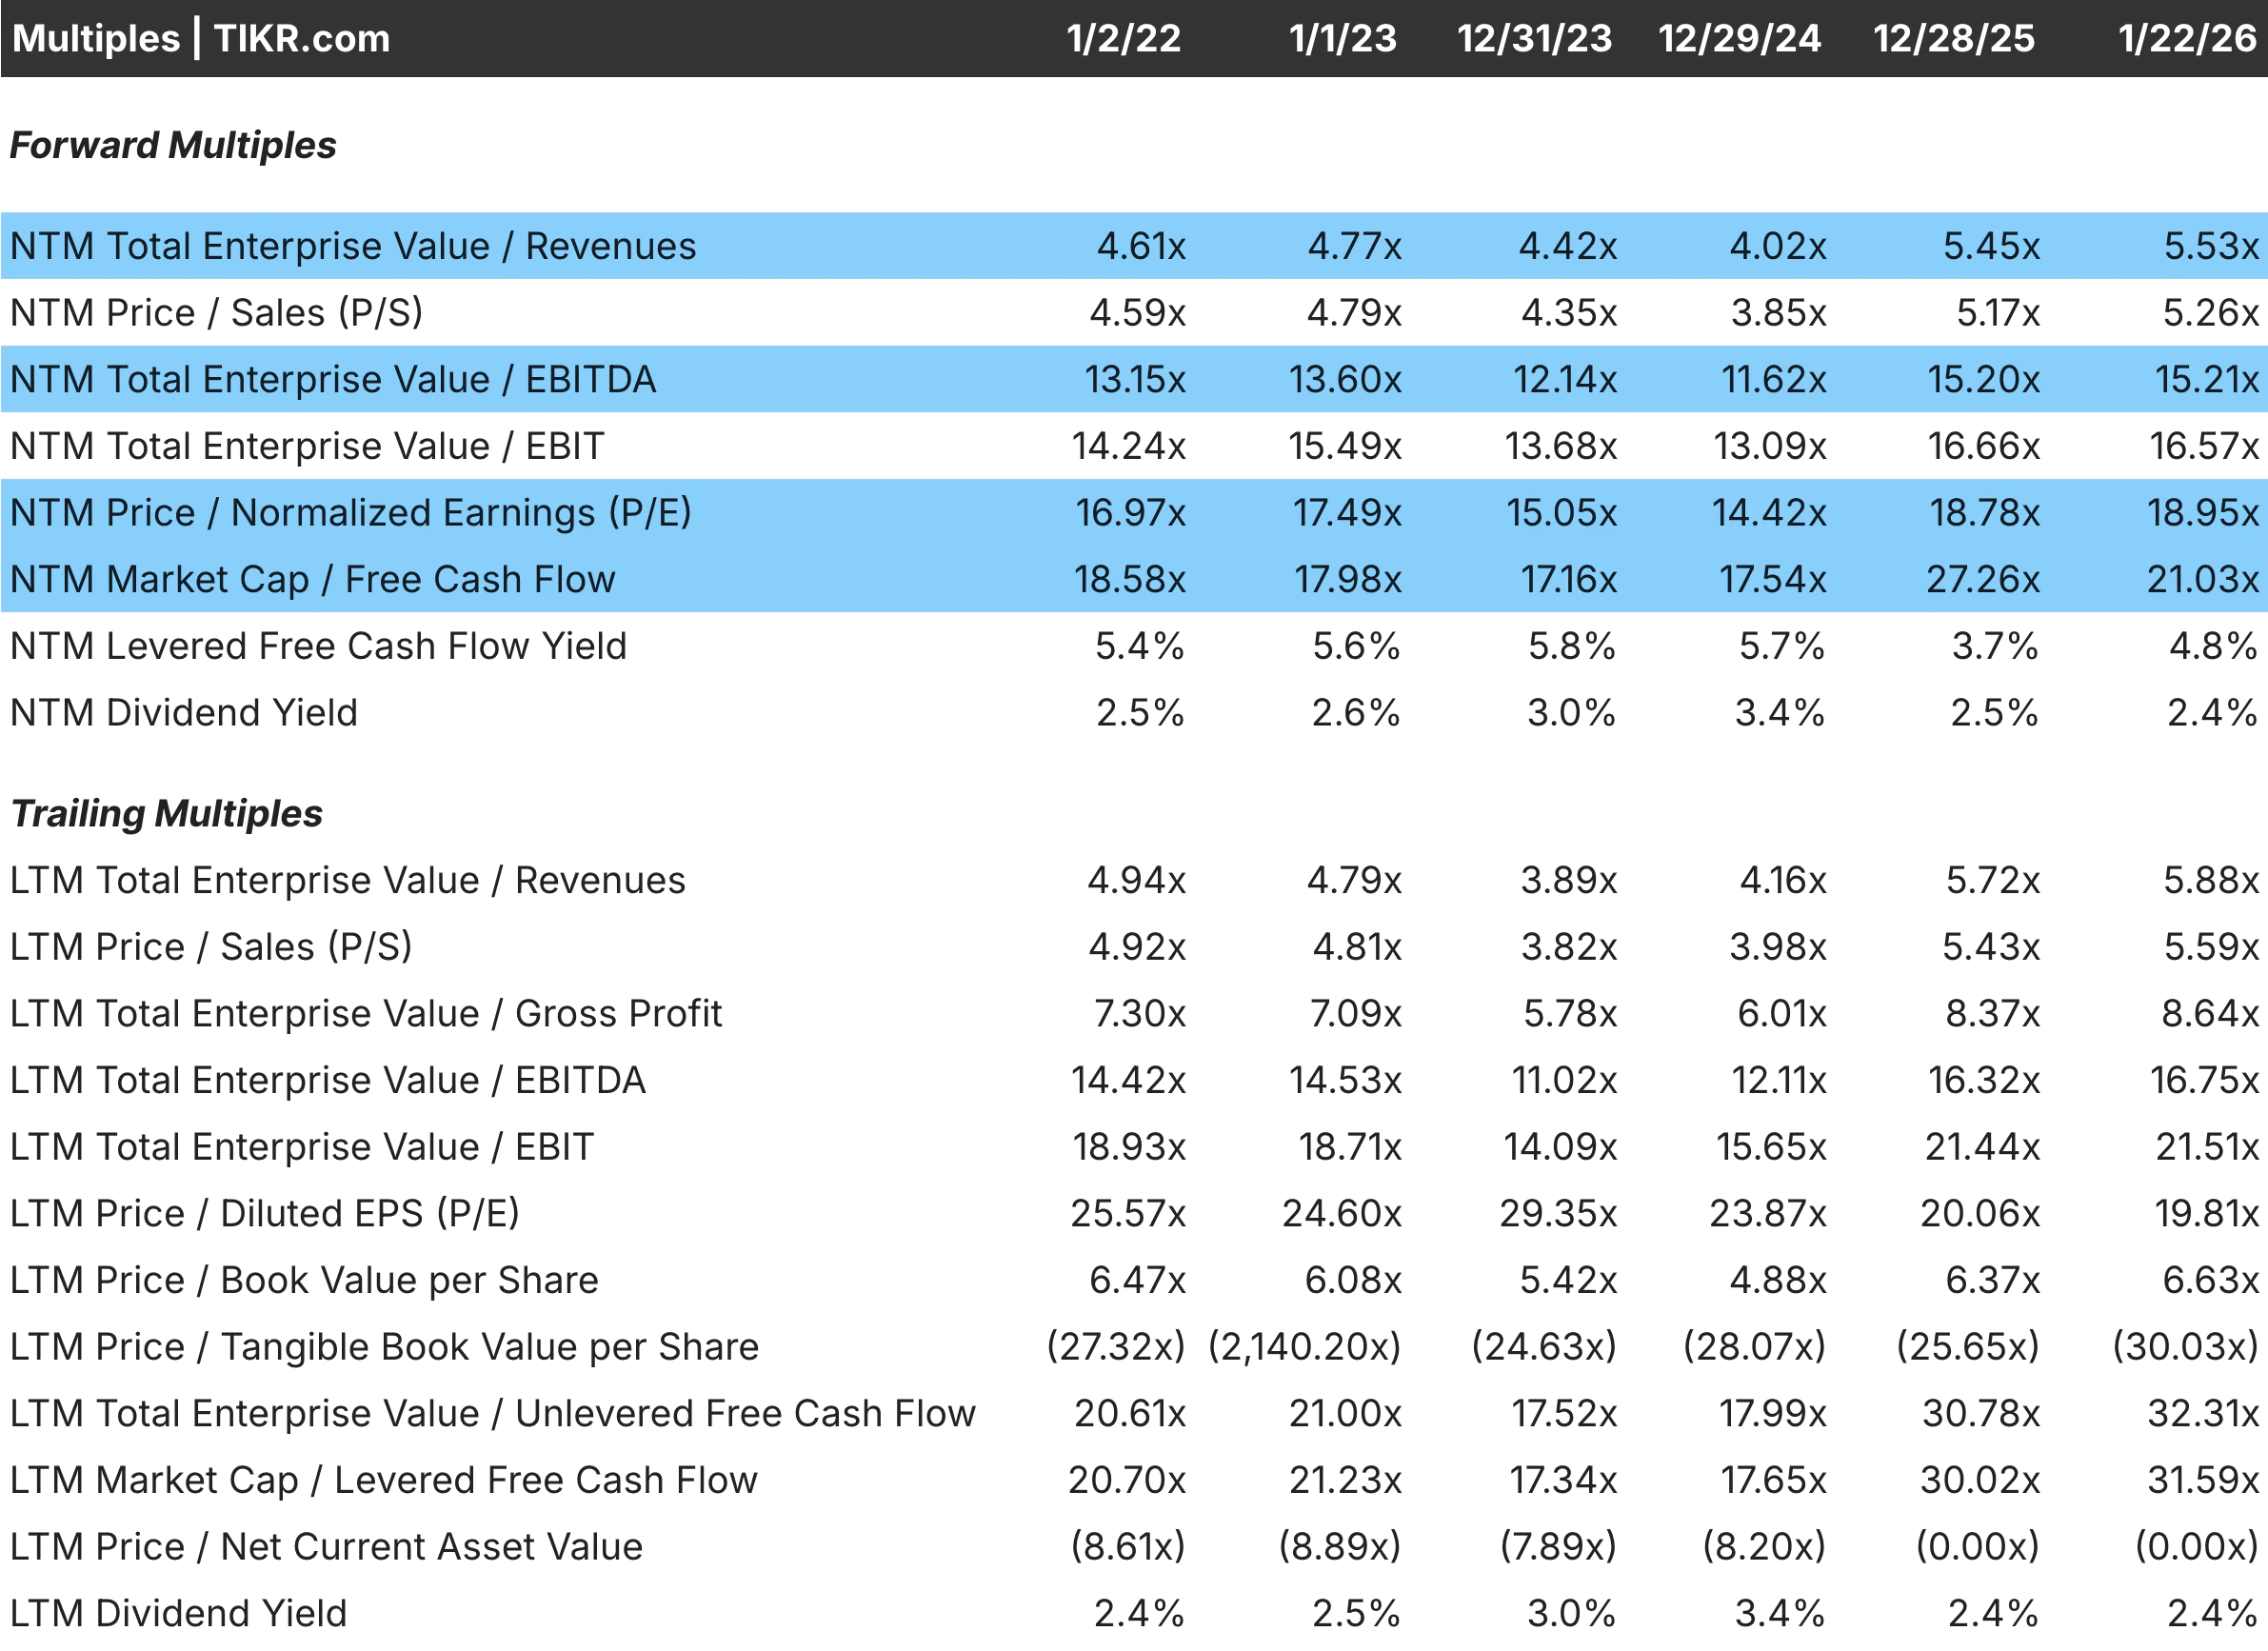
Task: Click the NTM Total Enterprise Value / EBIT label
Action: click(307, 446)
